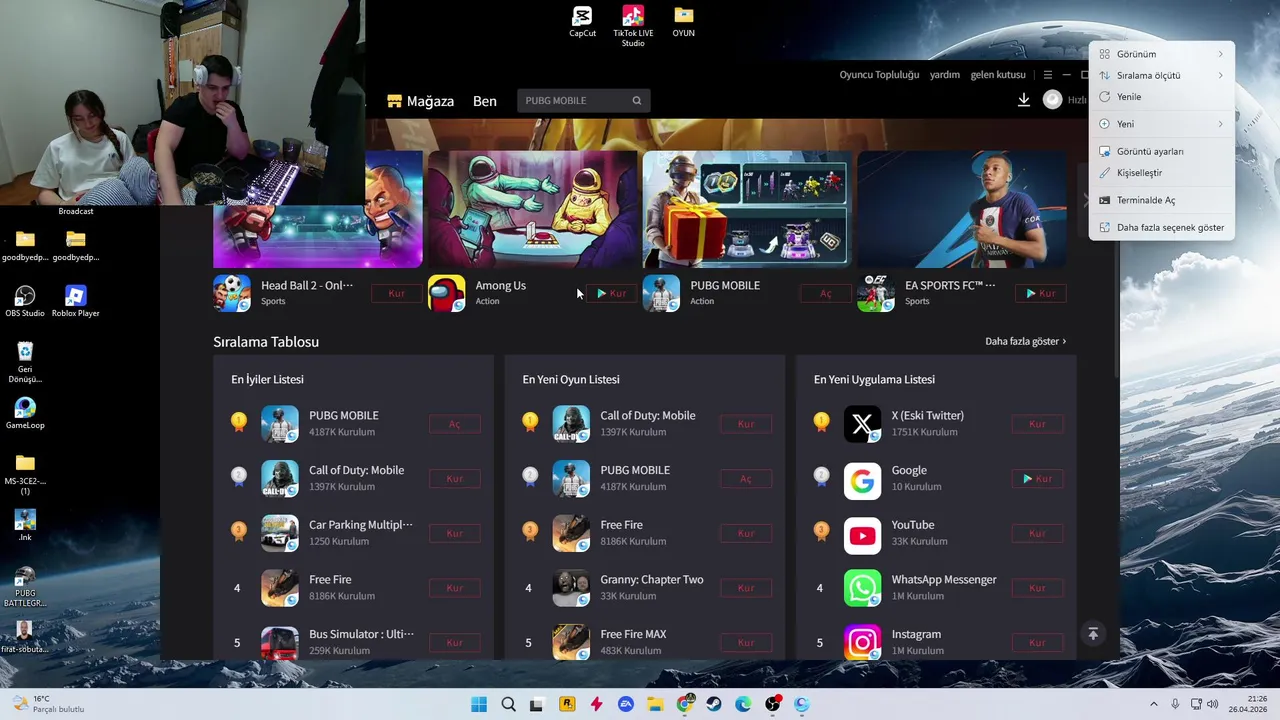Image resolution: width=1280 pixels, height=720 pixels.
Task: Click Aç button for PUBG MOBILE banner card
Action: [826, 293]
